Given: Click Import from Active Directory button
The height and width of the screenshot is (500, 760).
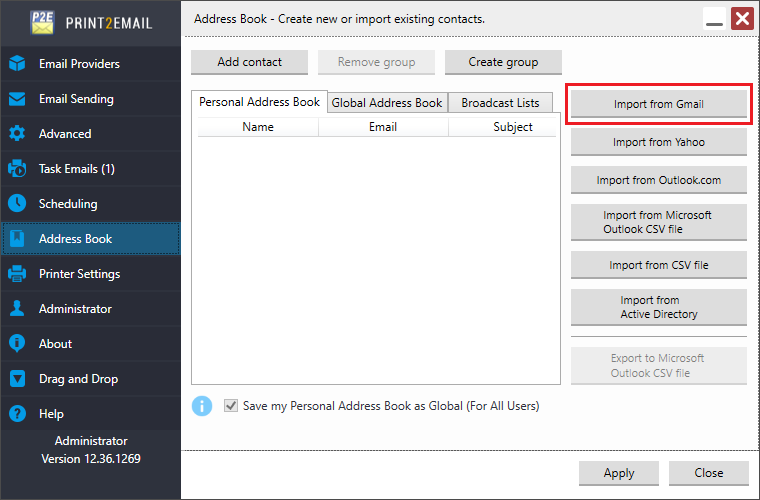Looking at the screenshot, I should (658, 307).
